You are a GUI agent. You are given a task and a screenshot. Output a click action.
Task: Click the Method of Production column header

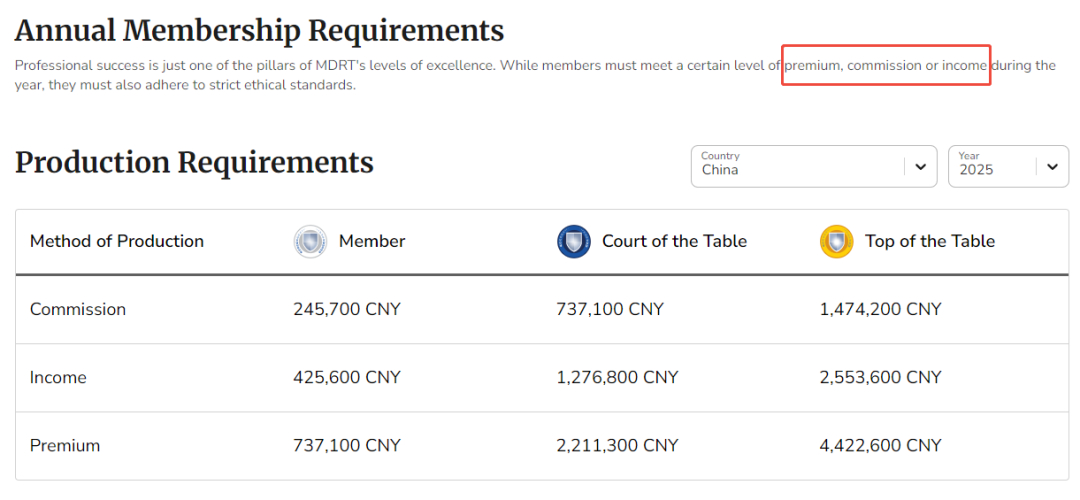tap(117, 242)
